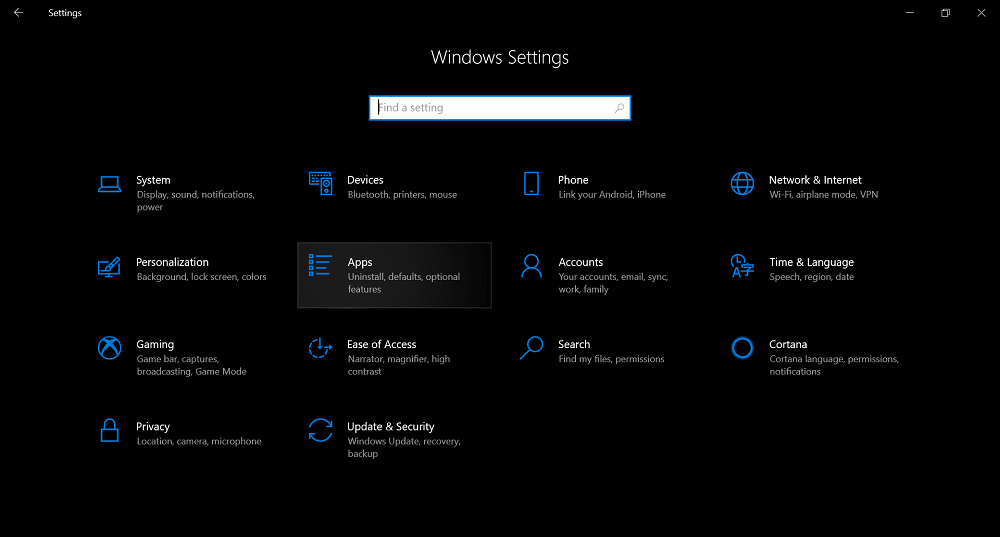This screenshot has height=537, width=1000.
Task: Go back with the back arrow
Action: coord(18,13)
